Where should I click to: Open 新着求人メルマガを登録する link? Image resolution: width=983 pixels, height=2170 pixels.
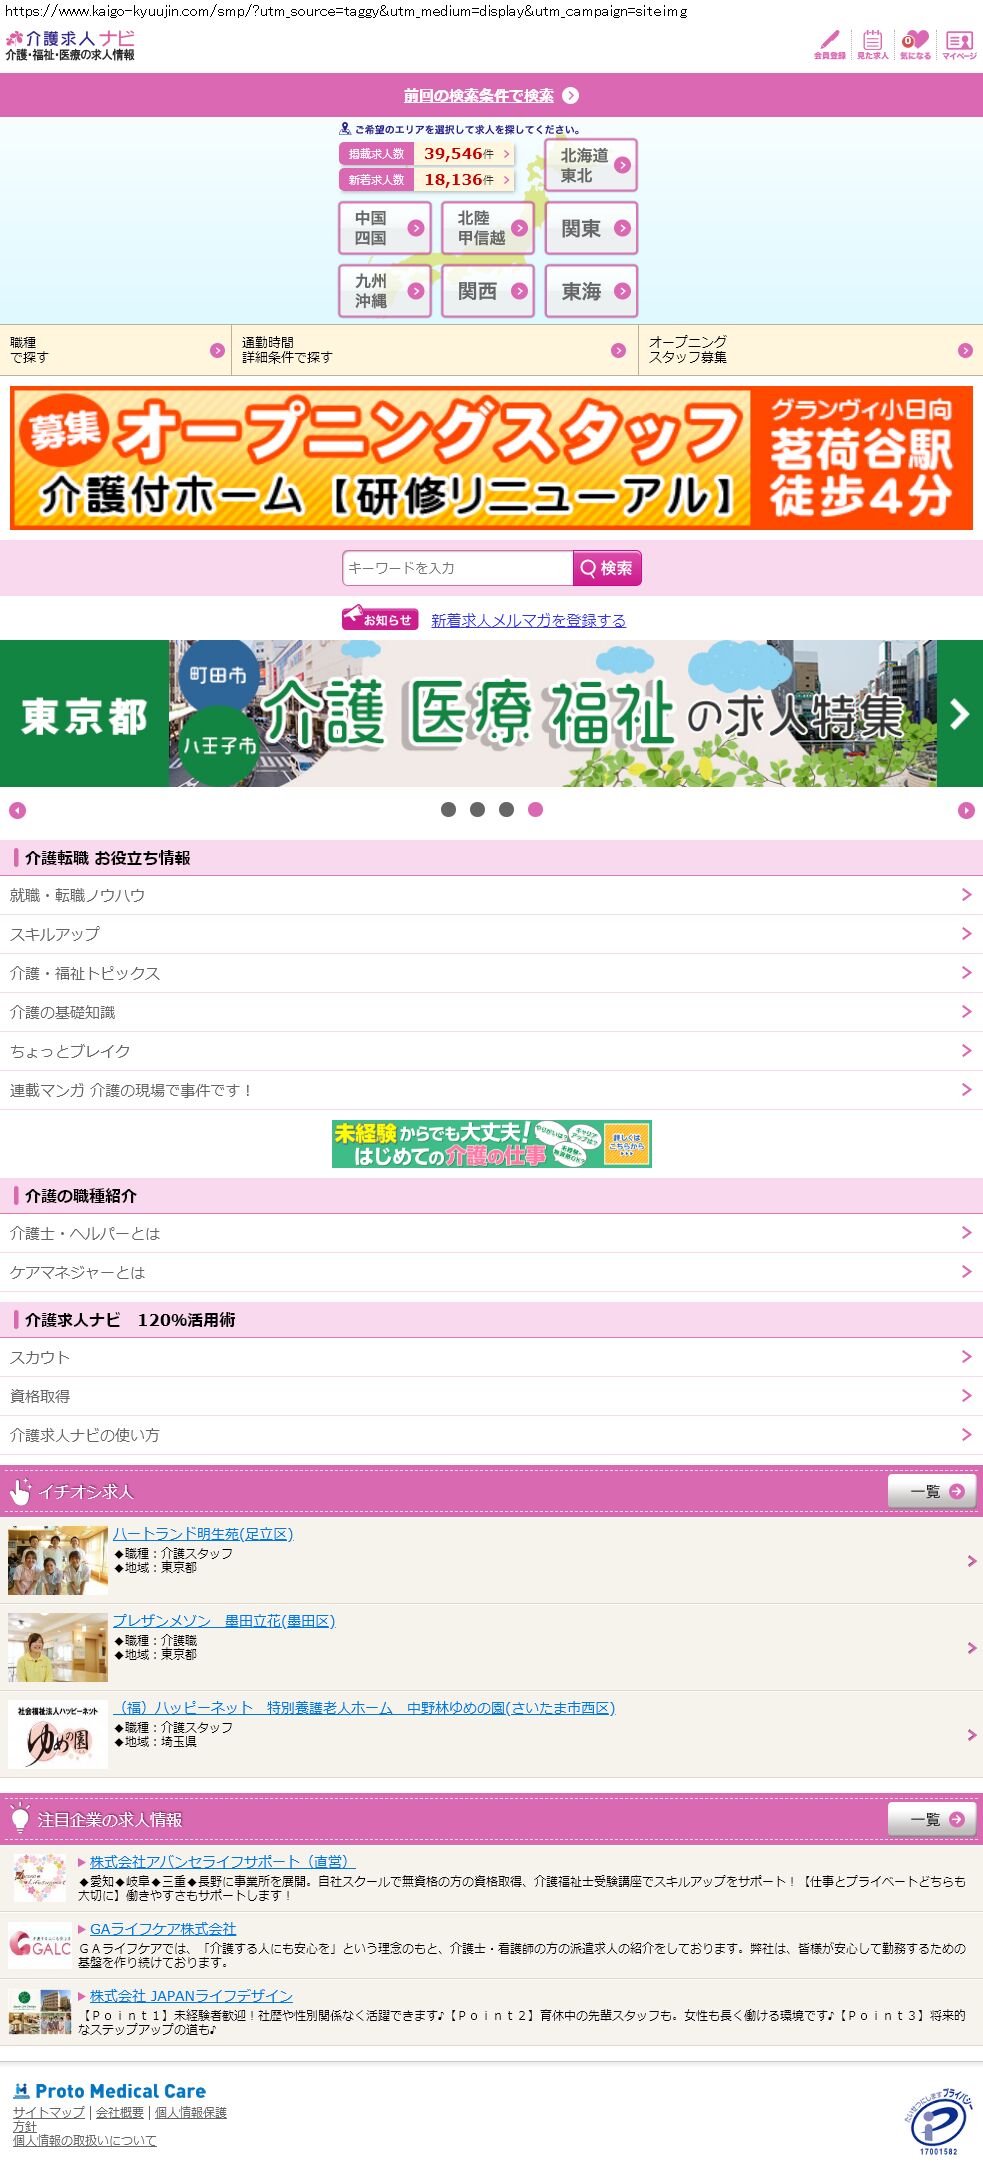(x=528, y=621)
